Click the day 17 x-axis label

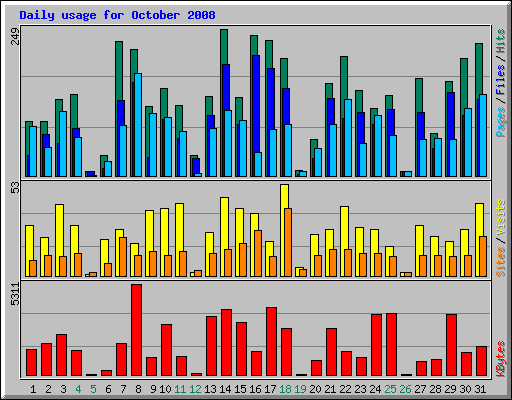(x=270, y=389)
